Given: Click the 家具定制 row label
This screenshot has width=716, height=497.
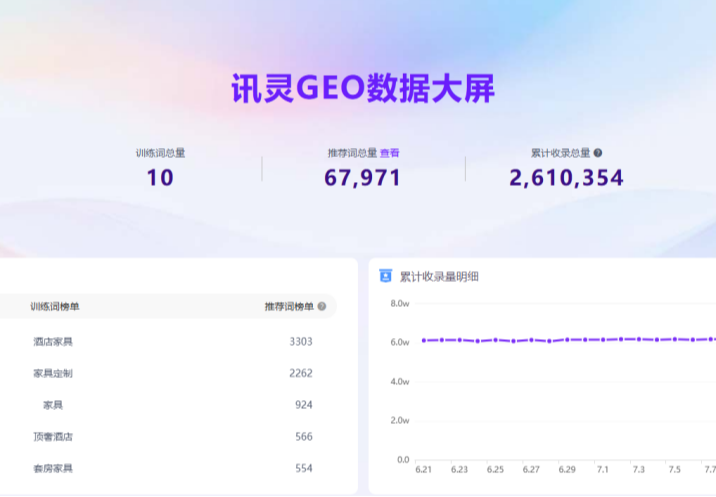Looking at the screenshot, I should click(53, 373).
